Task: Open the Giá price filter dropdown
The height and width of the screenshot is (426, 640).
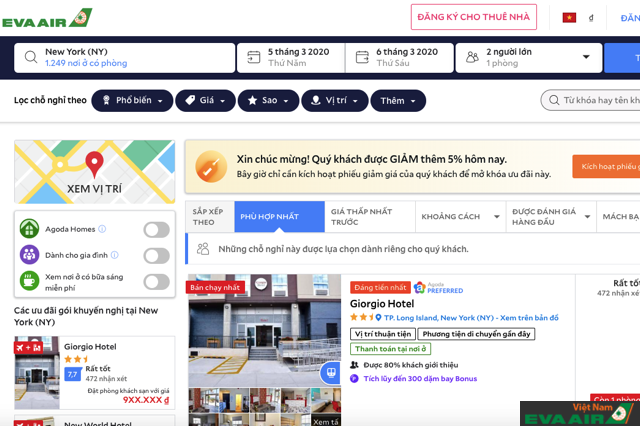Action: (x=205, y=100)
